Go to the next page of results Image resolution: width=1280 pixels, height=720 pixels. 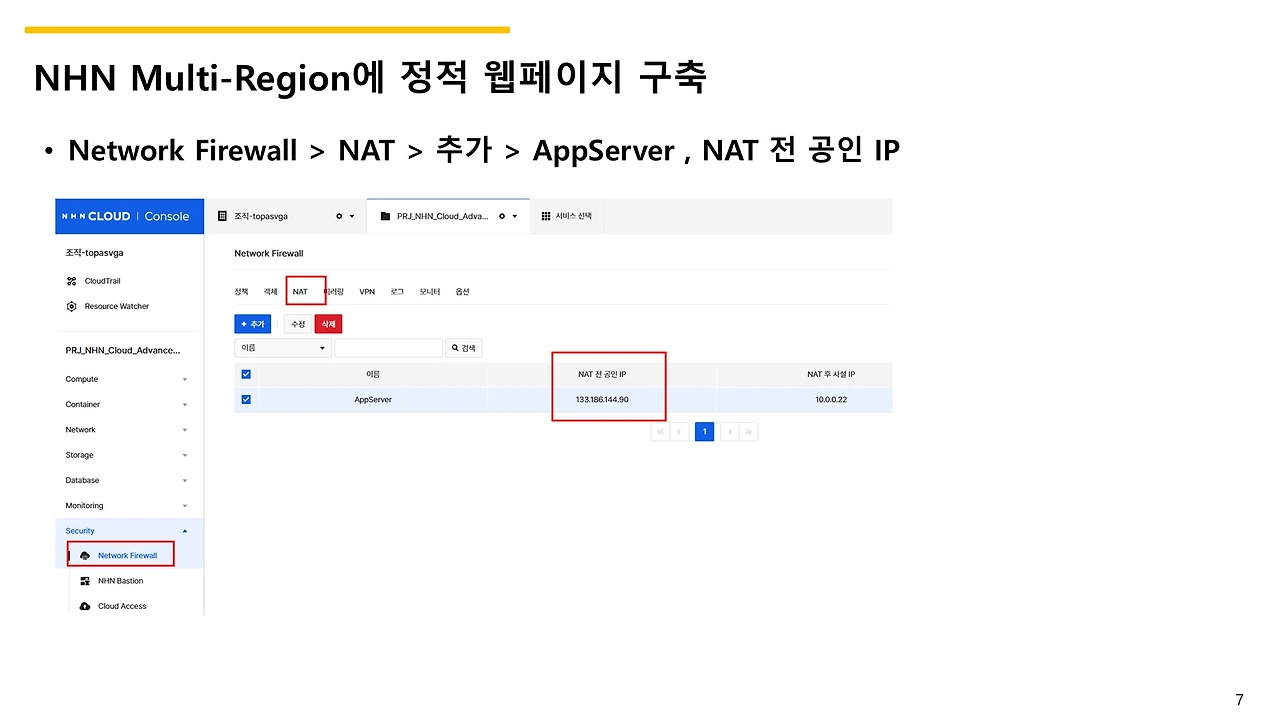click(730, 432)
